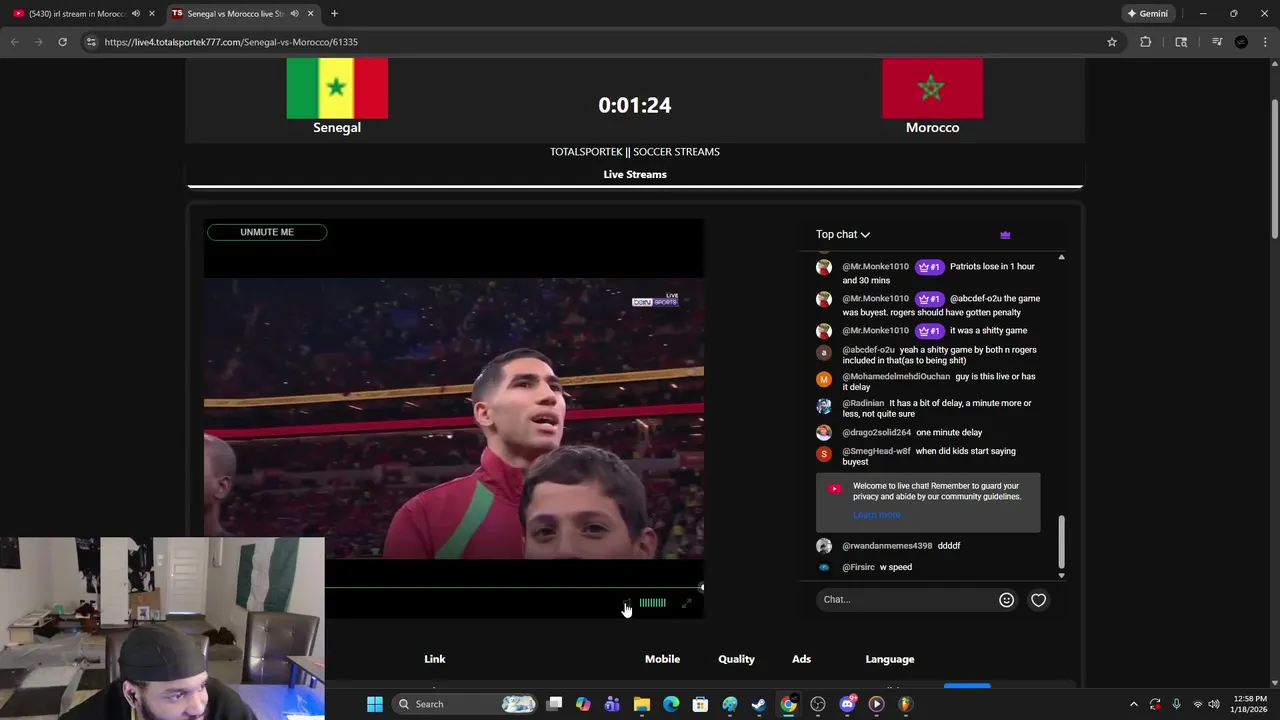Image resolution: width=1280 pixels, height=720 pixels.
Task: Click the address bar URL
Action: [x=231, y=42]
